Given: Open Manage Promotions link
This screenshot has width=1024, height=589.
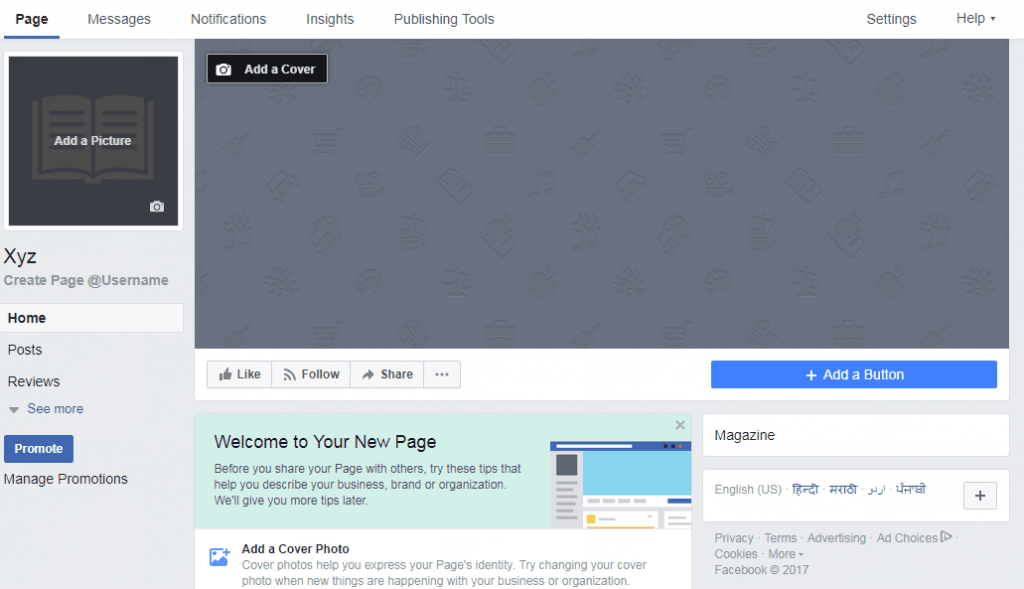Looking at the screenshot, I should (x=66, y=479).
